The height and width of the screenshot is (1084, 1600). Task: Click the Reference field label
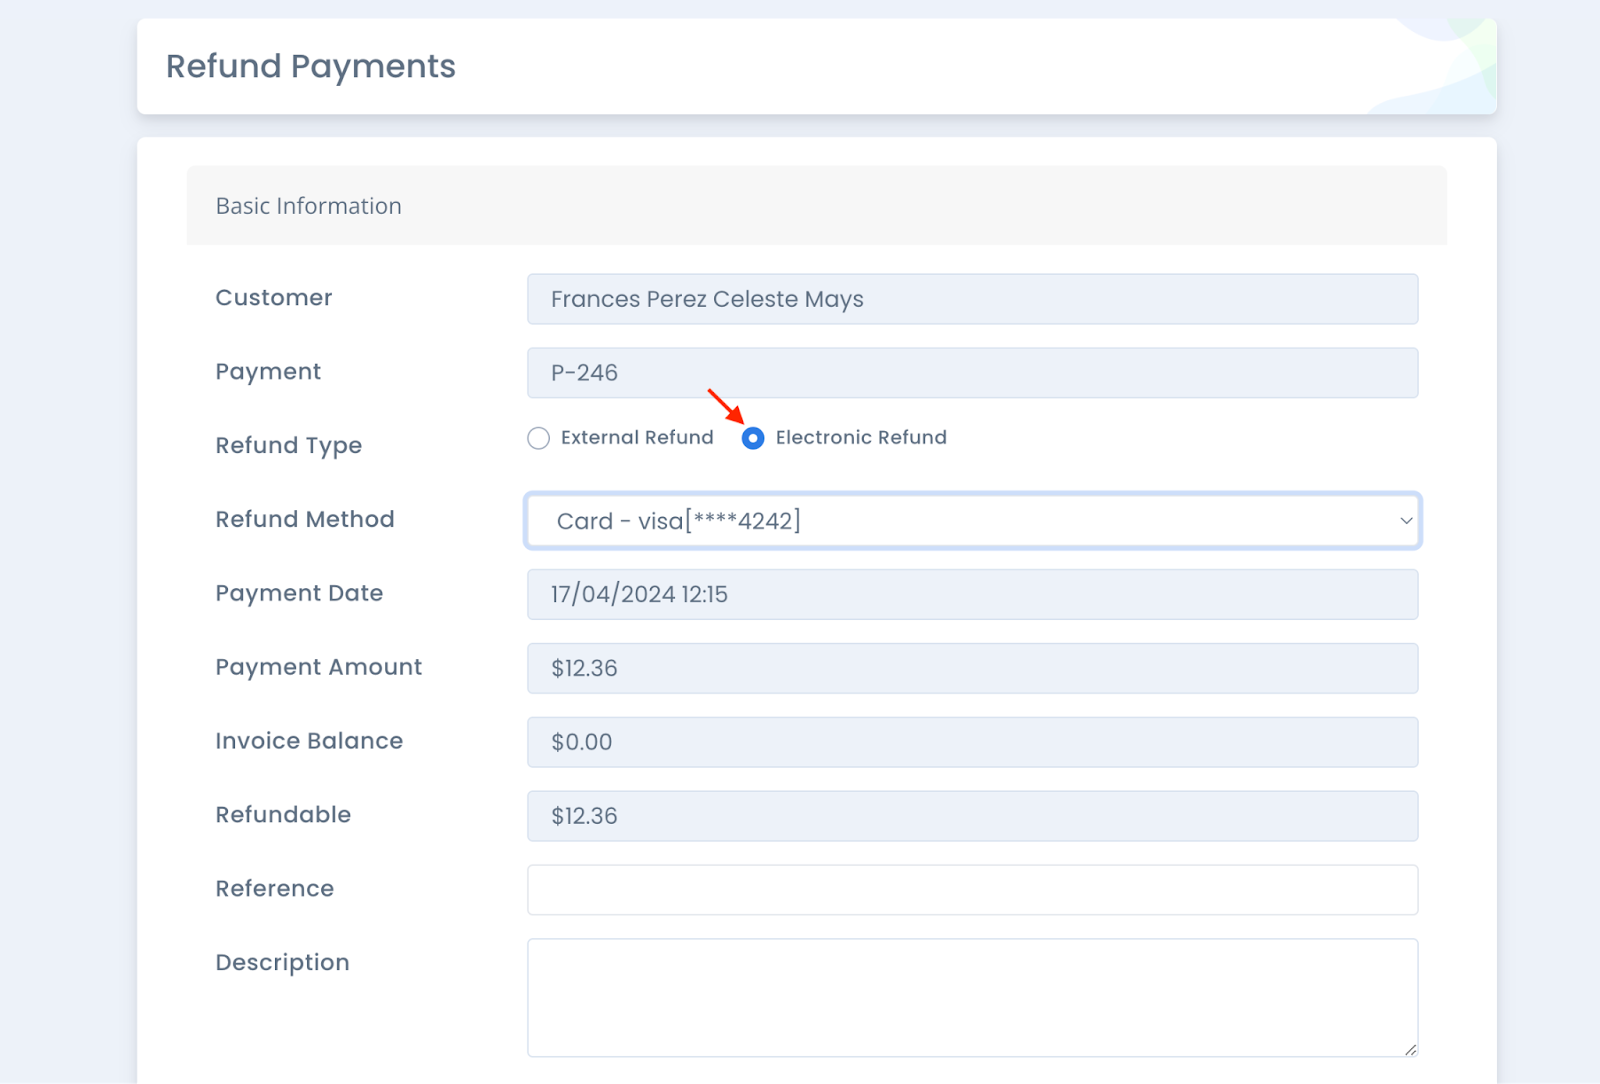click(x=274, y=888)
